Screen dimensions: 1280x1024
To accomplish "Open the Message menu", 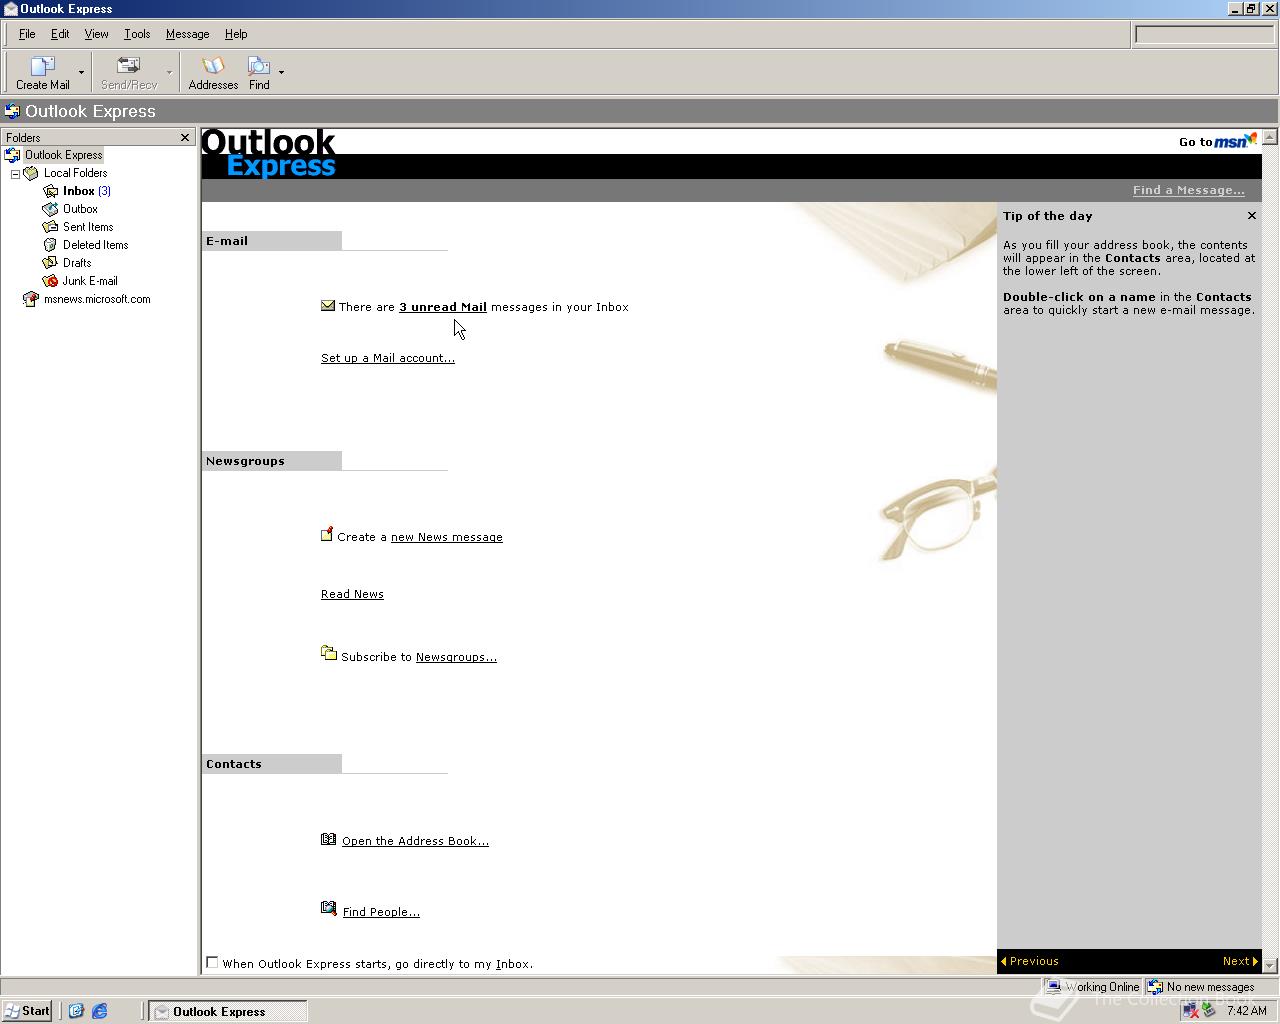I will coord(187,34).
